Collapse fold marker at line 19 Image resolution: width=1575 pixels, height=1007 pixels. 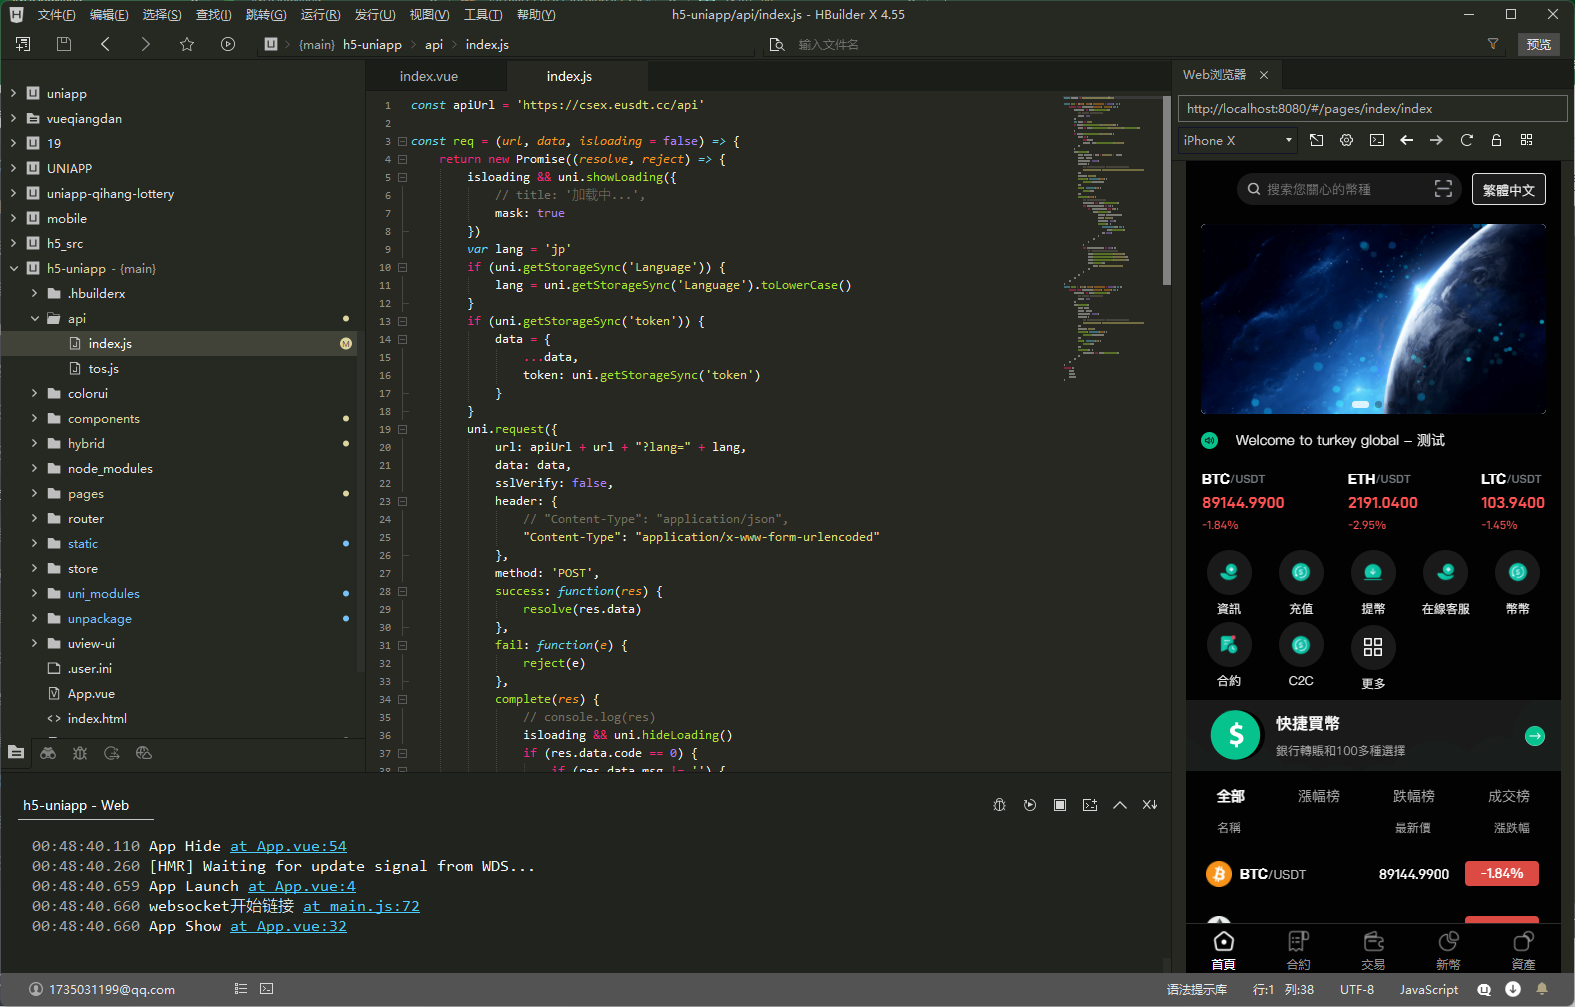pyautogui.click(x=402, y=429)
